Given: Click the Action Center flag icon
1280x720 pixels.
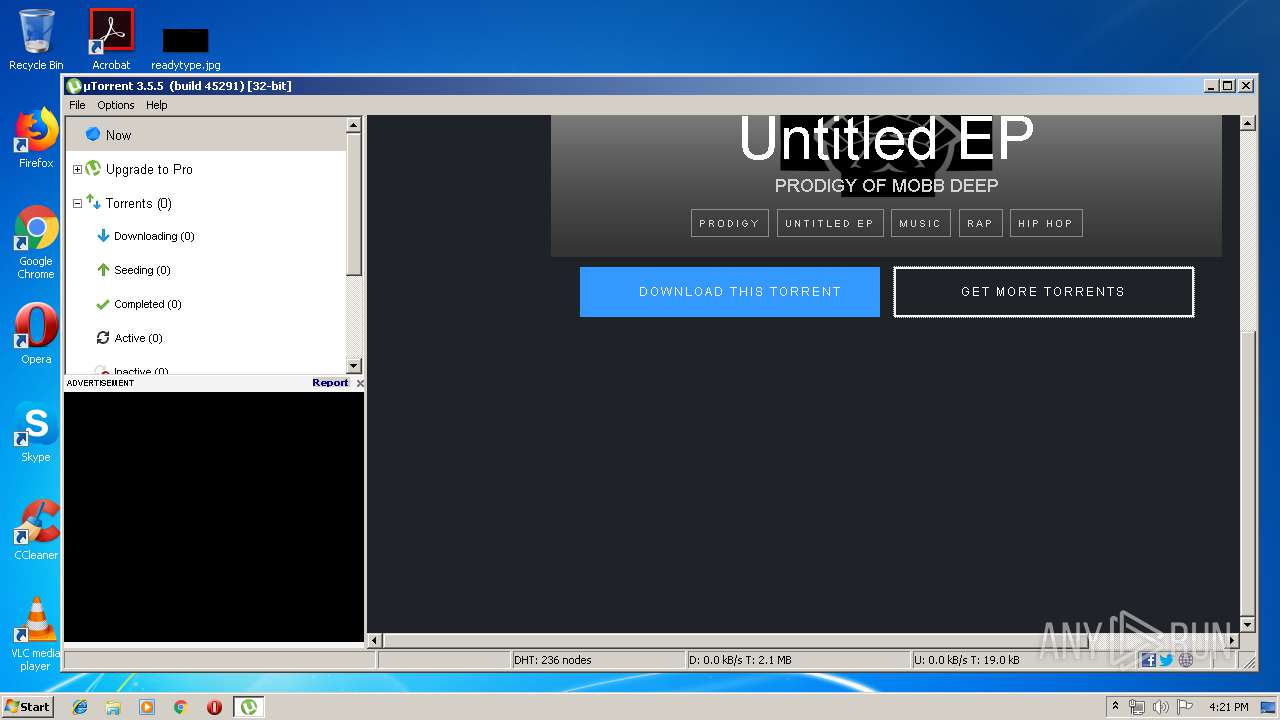Looking at the screenshot, I should click(1185, 707).
